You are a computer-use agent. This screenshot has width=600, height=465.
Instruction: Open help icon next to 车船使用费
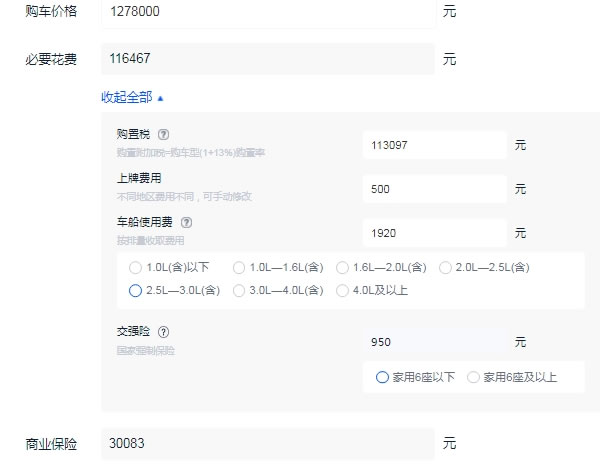point(186,222)
